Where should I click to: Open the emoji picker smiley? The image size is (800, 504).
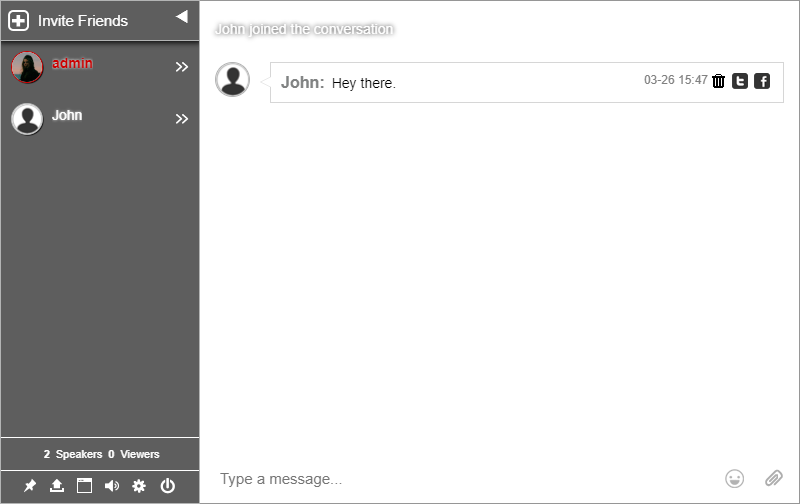coord(735,478)
